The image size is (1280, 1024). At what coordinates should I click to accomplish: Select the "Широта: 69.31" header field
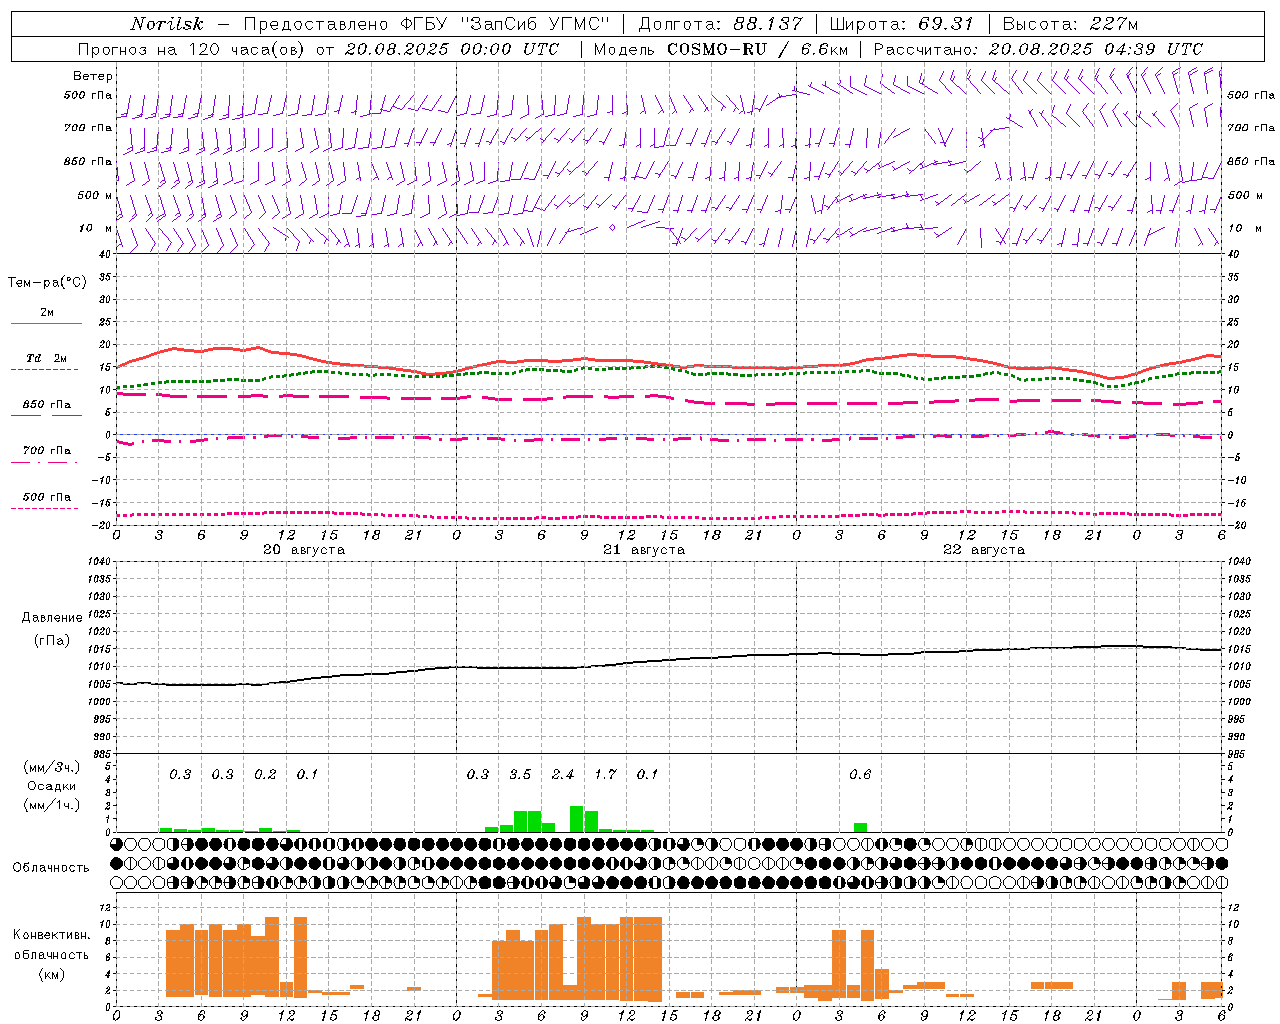click(x=902, y=24)
